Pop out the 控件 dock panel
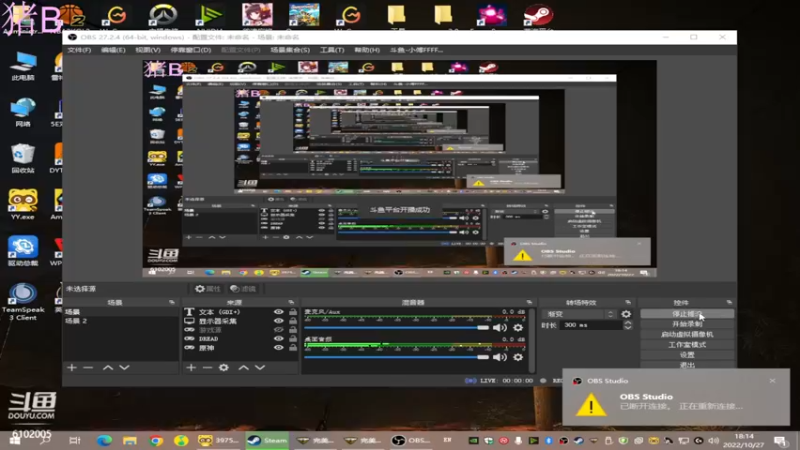Screen dimensions: 800x450 pos(729,303)
